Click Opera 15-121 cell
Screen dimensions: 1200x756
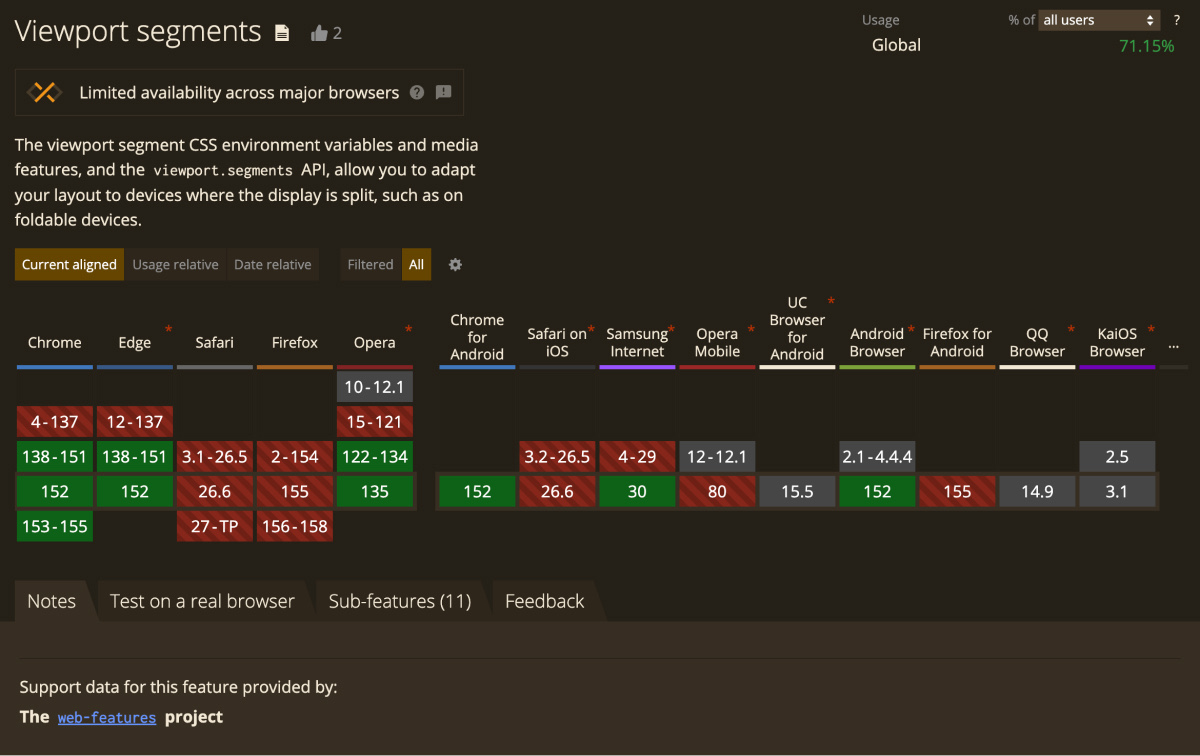point(375,422)
